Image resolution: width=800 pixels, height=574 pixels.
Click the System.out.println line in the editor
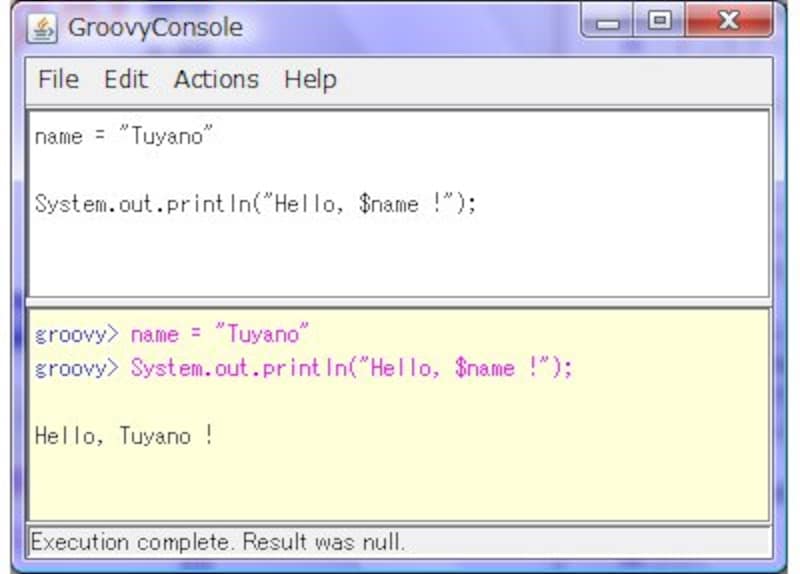(x=256, y=204)
